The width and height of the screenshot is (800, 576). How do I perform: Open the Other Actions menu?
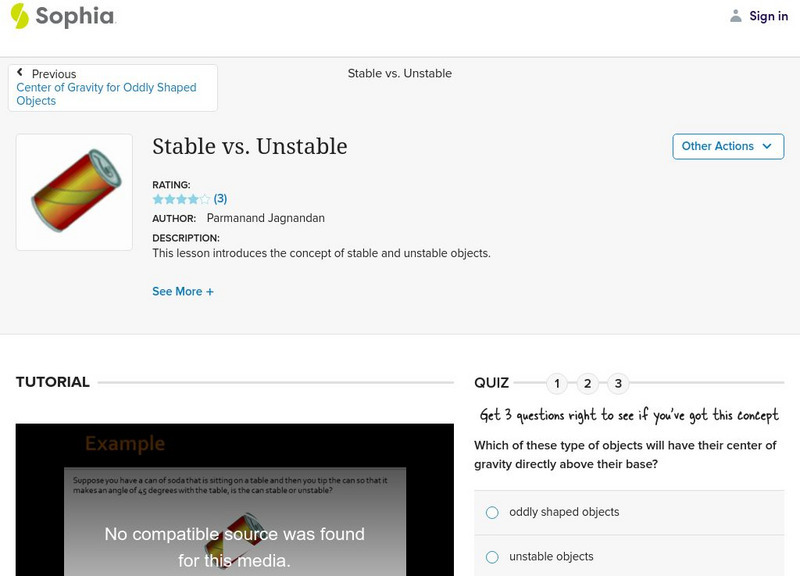coord(728,146)
